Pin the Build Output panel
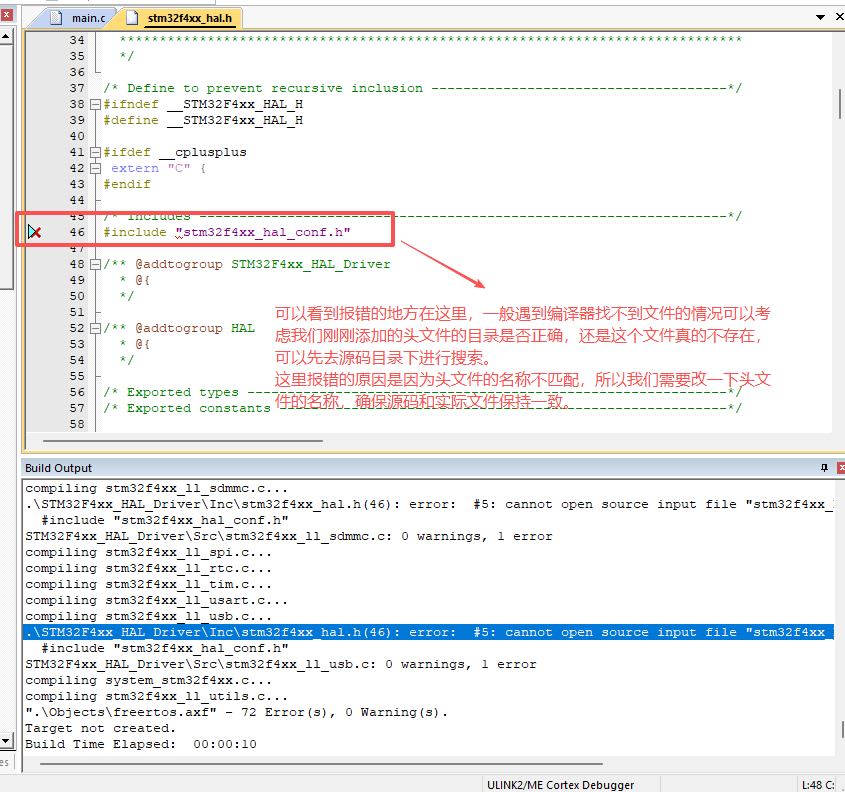Viewport: 845px width, 792px height. [824, 468]
